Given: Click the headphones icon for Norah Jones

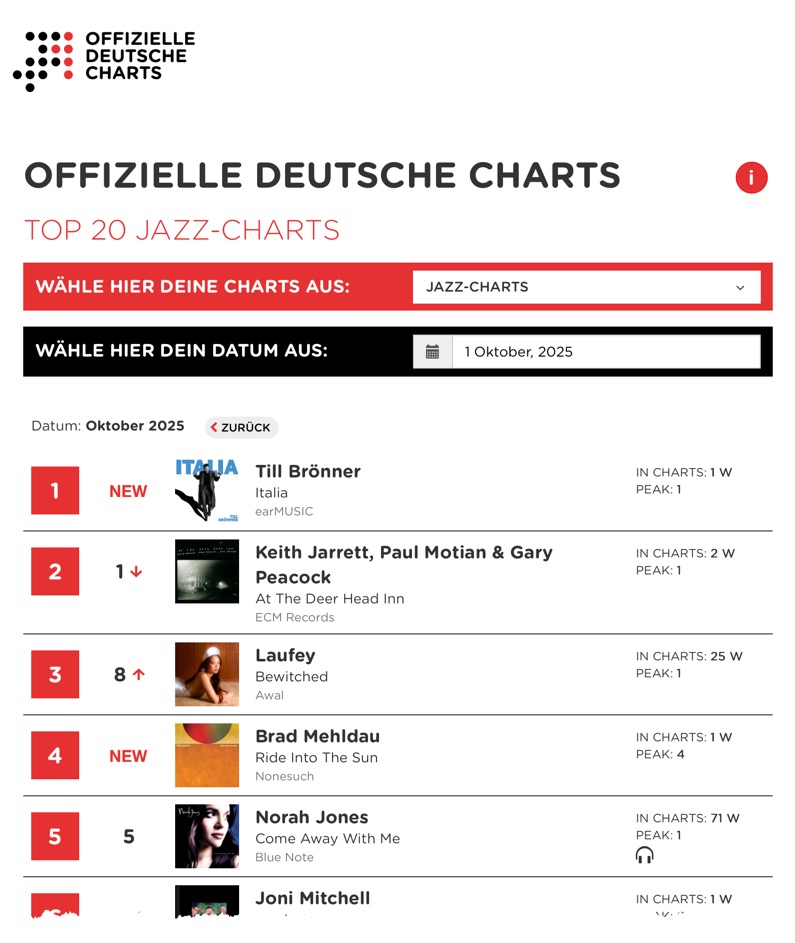Looking at the screenshot, I should [x=645, y=855].
